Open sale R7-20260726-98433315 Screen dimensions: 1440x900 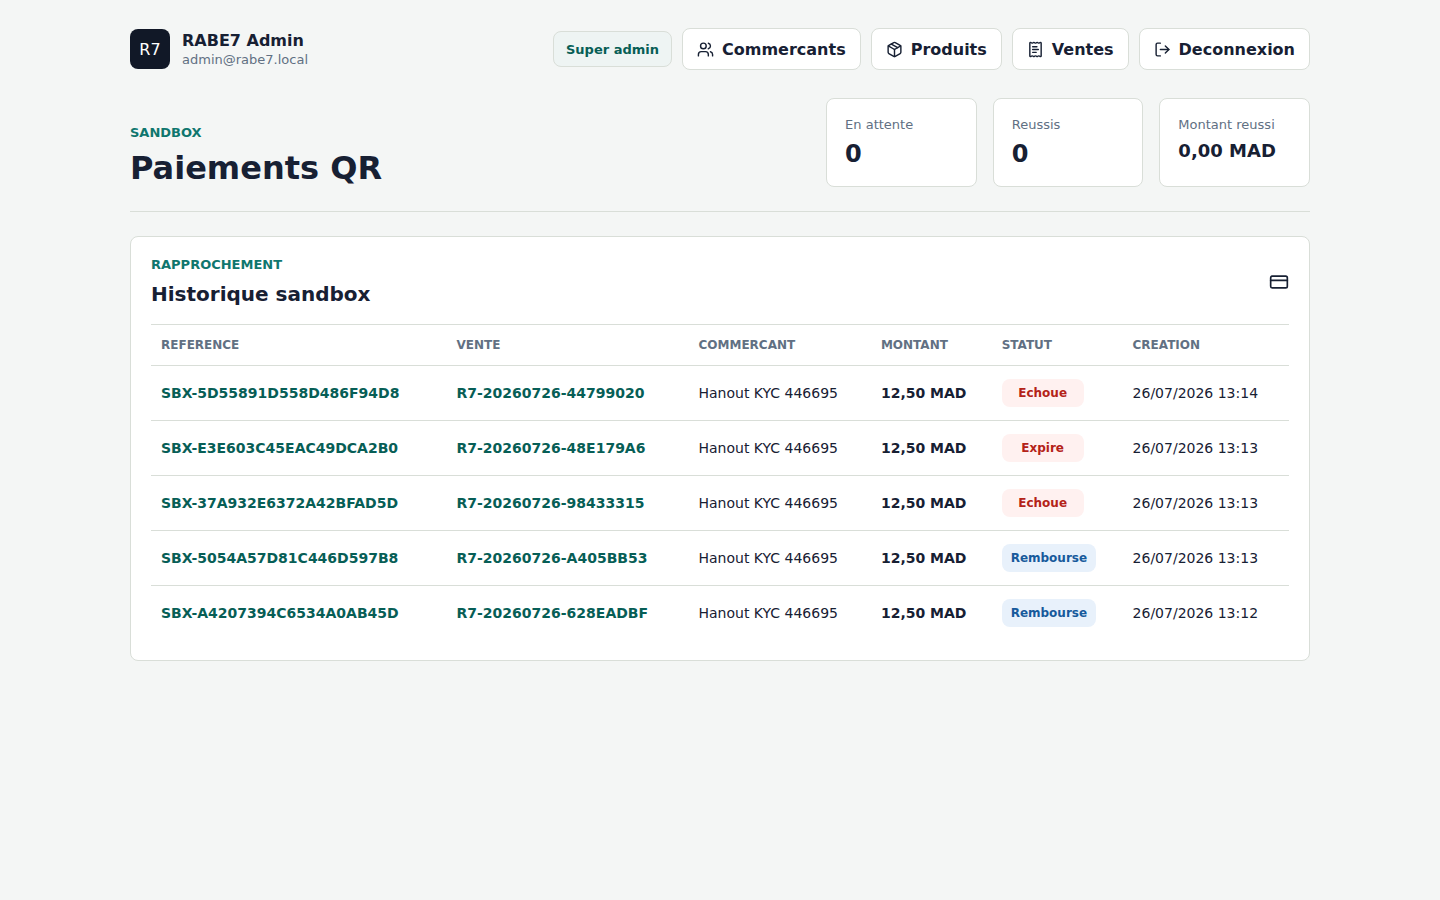point(551,503)
